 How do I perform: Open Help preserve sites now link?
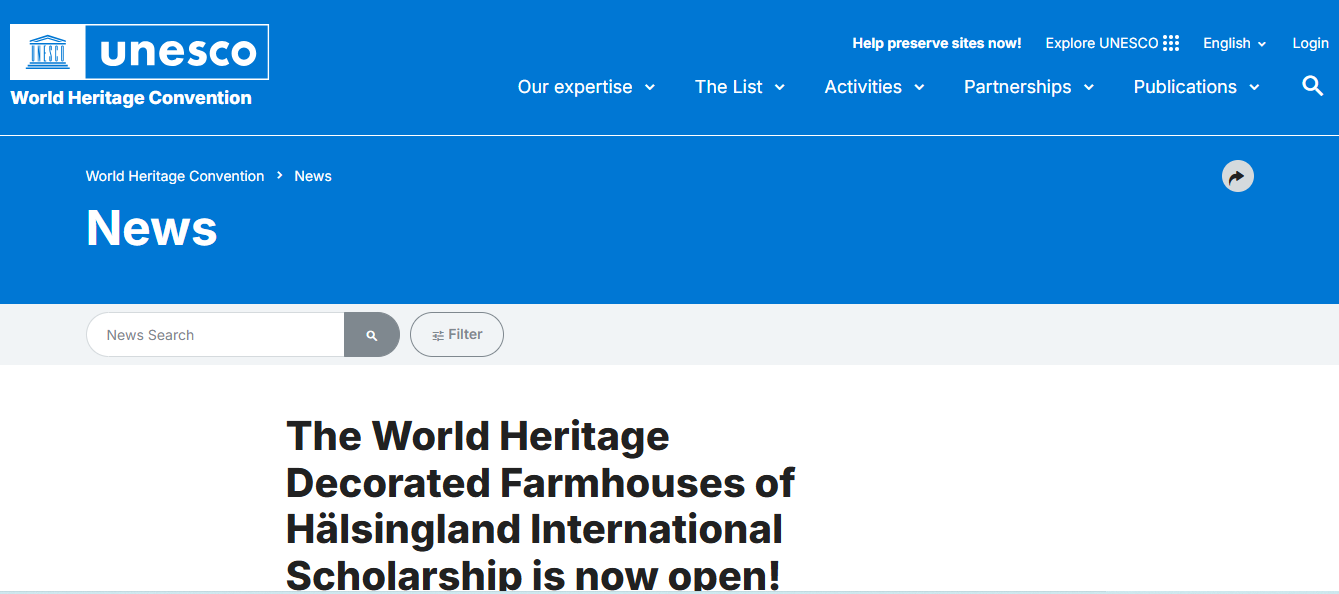click(936, 42)
